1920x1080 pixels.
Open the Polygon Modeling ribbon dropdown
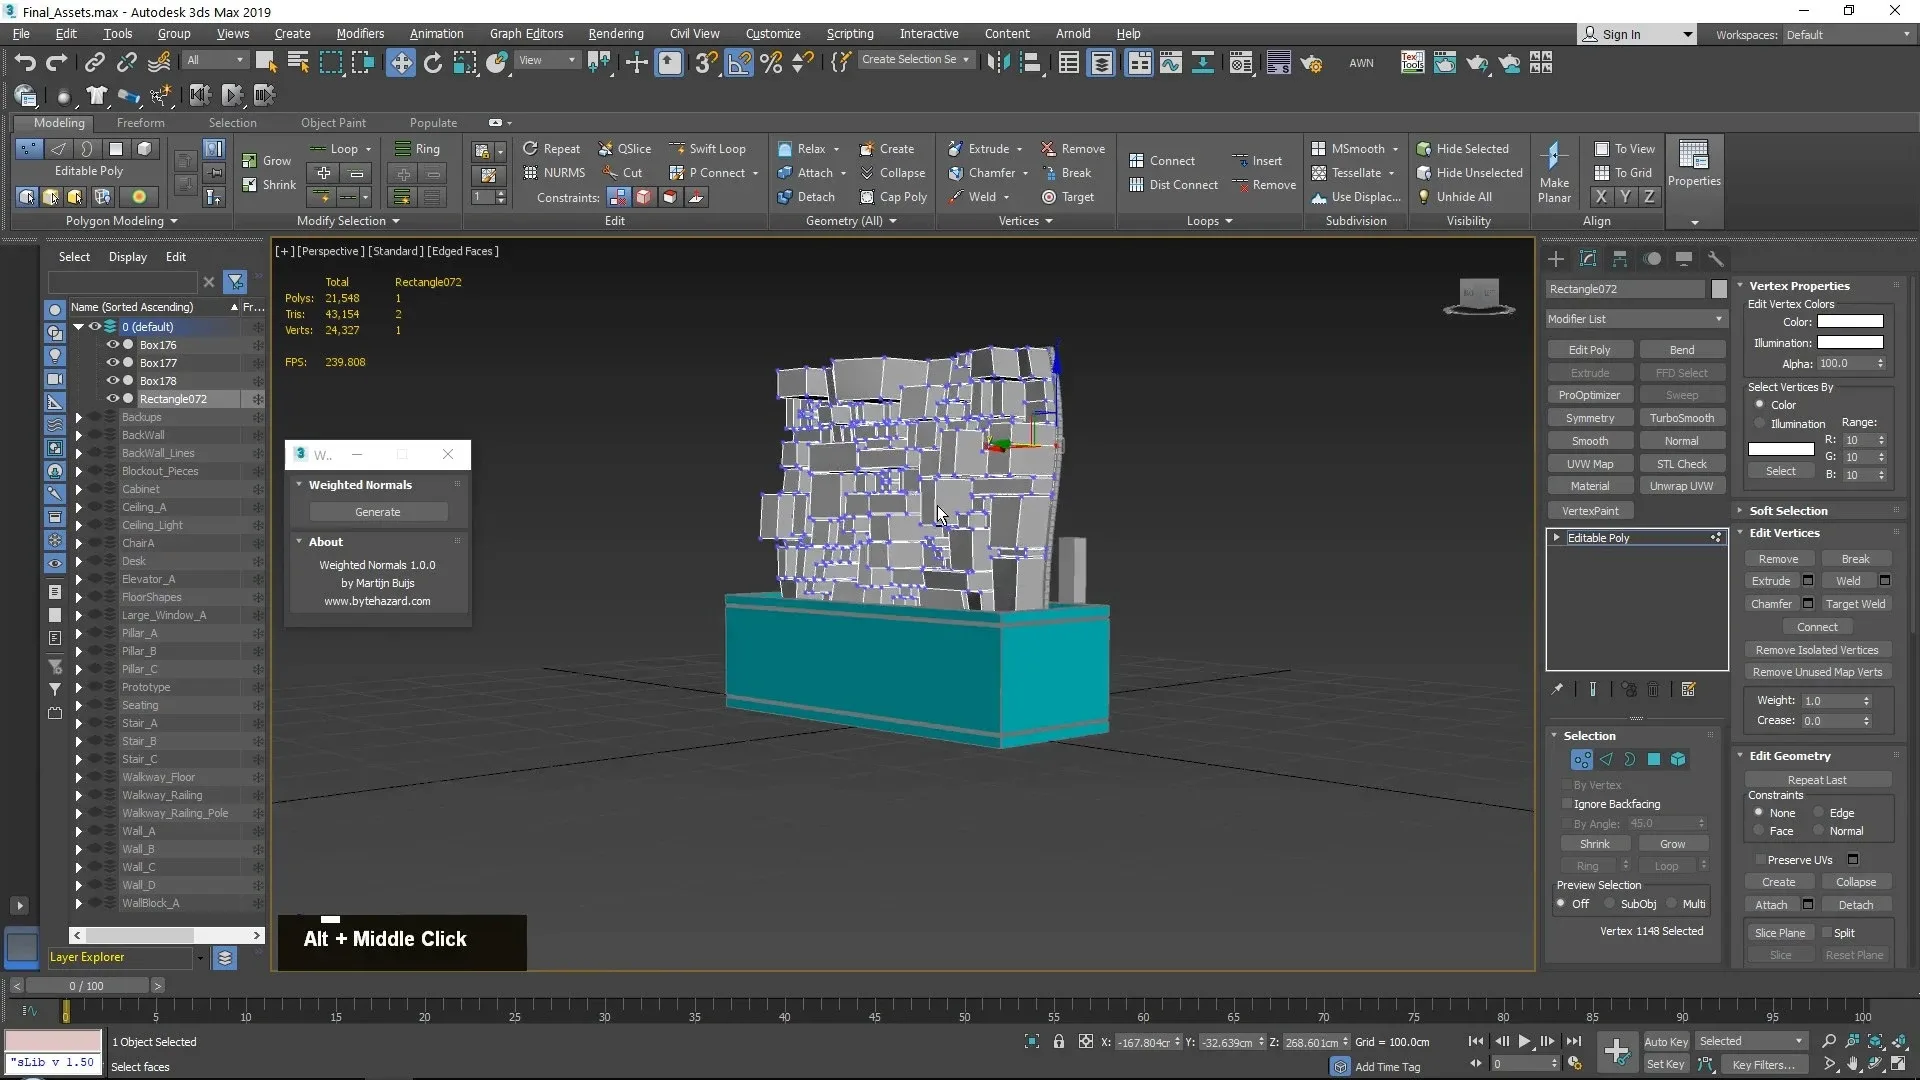pos(121,221)
